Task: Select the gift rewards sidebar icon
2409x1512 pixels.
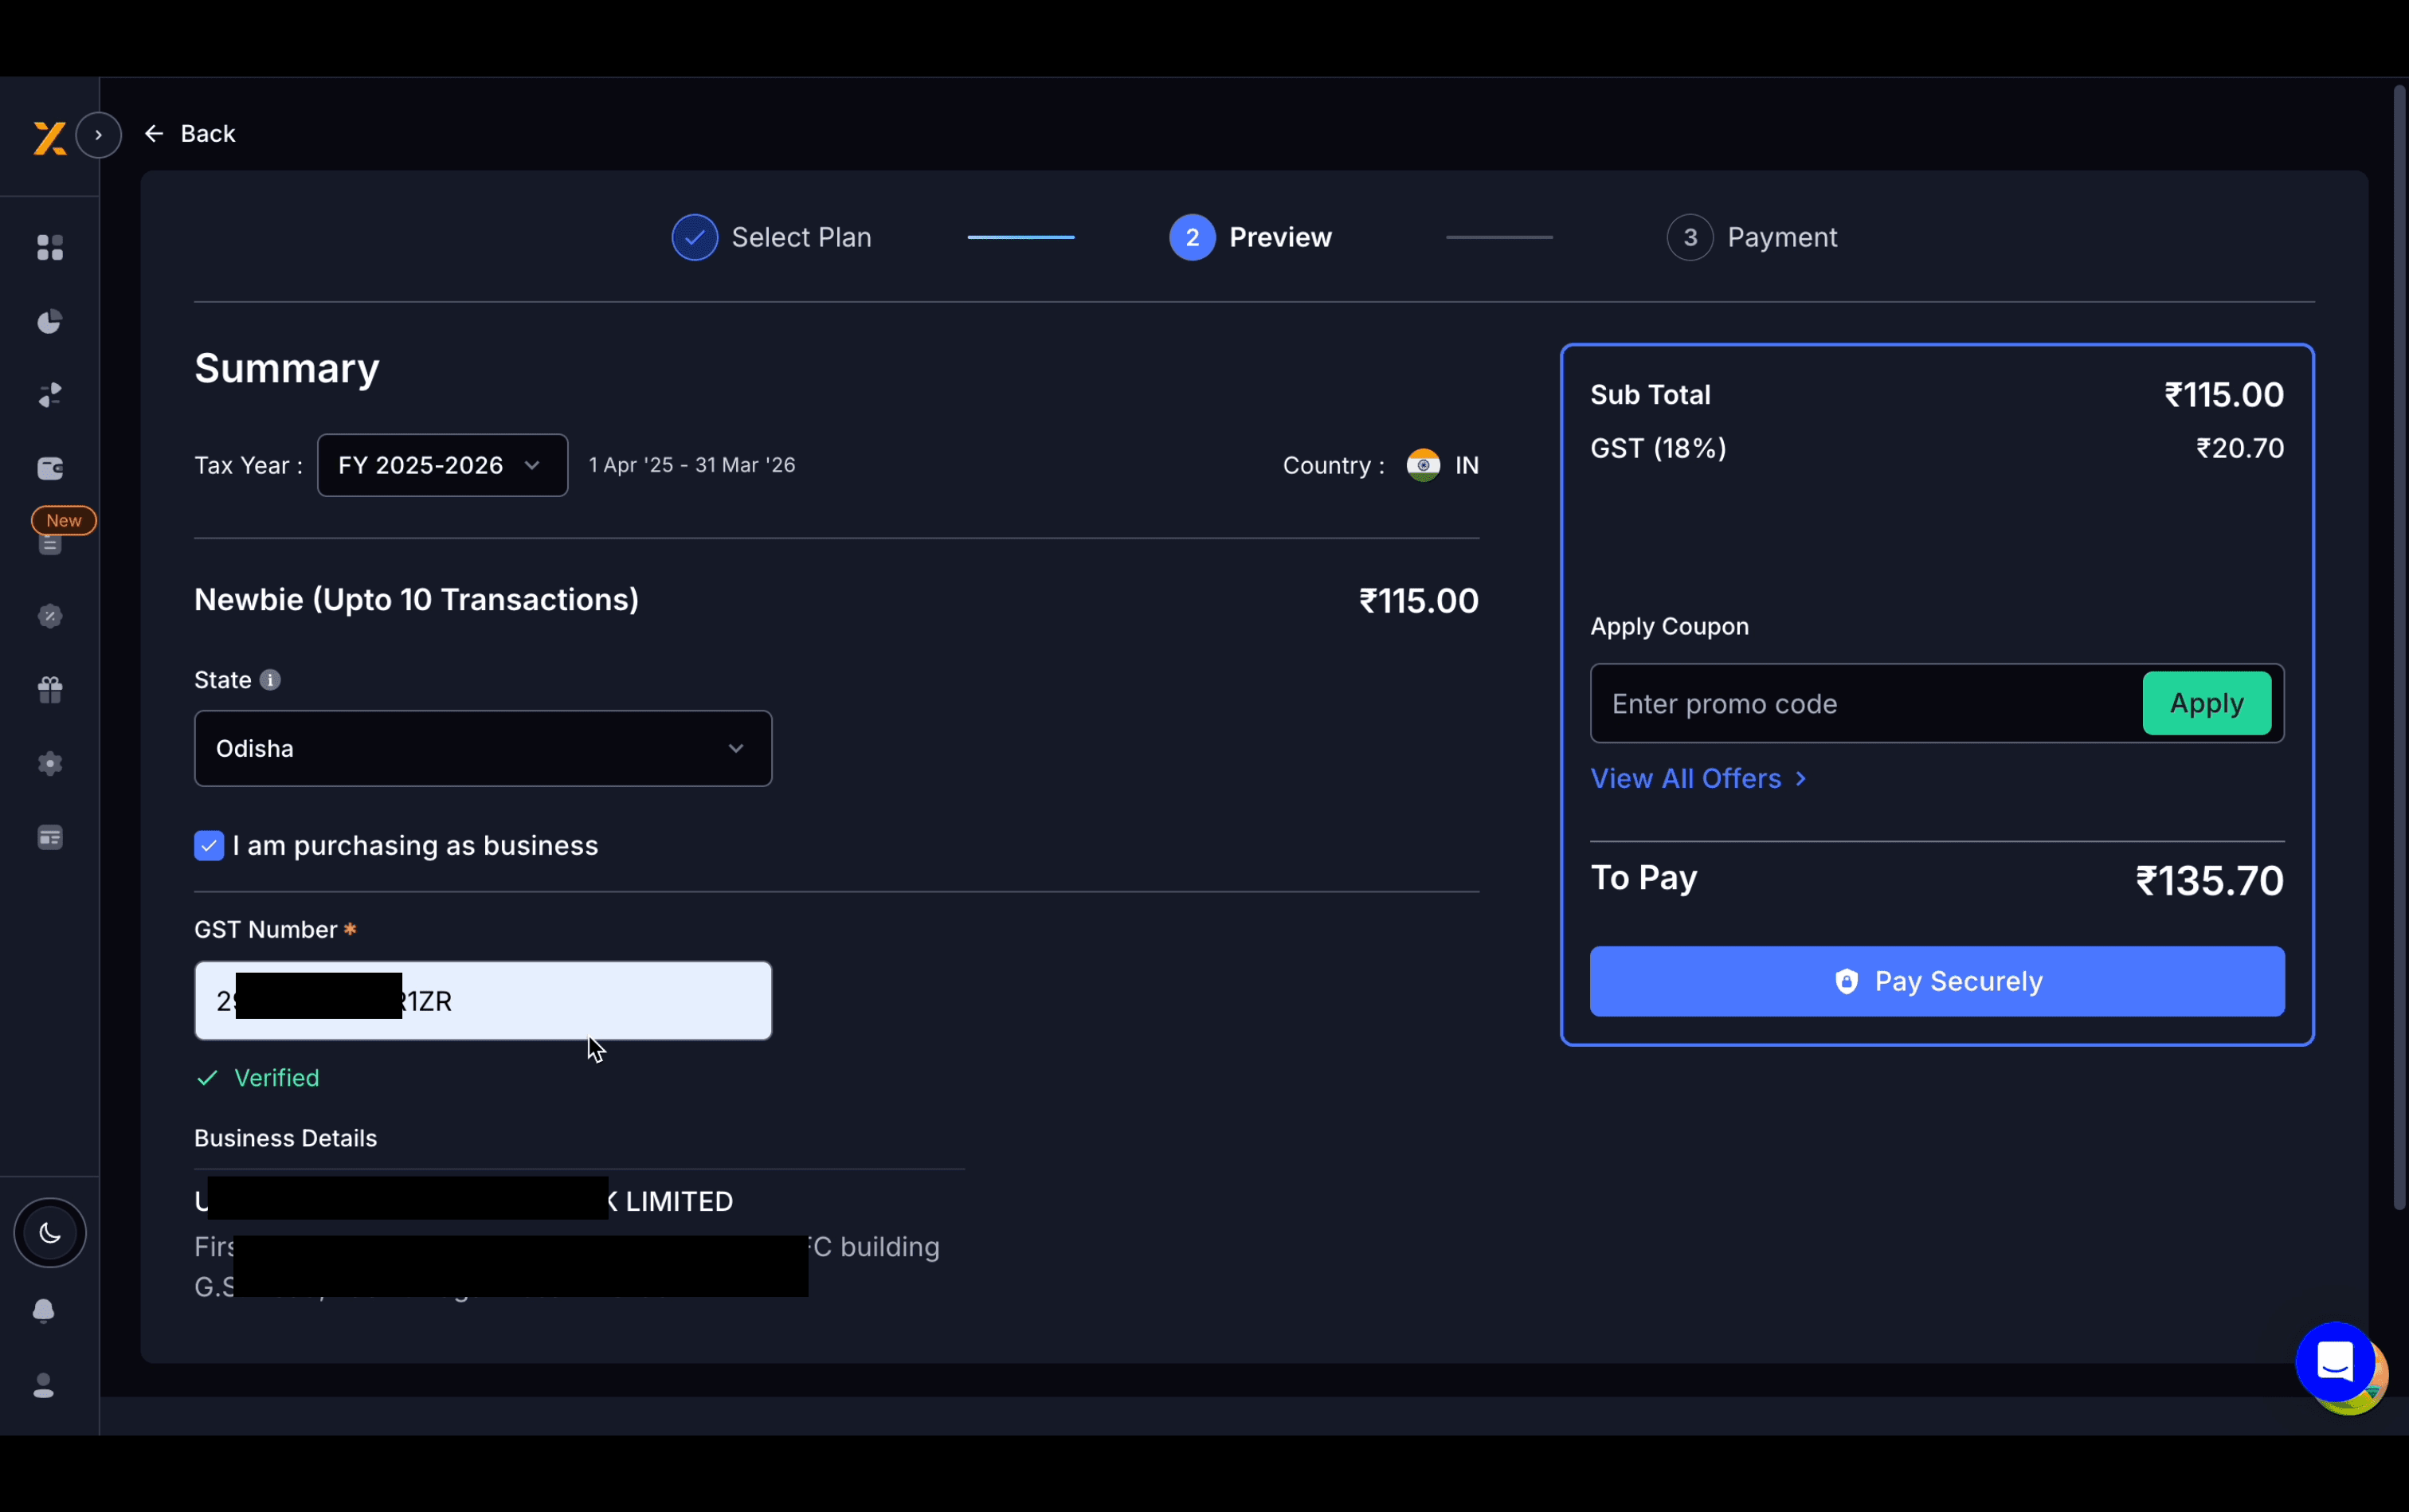Action: [50, 690]
